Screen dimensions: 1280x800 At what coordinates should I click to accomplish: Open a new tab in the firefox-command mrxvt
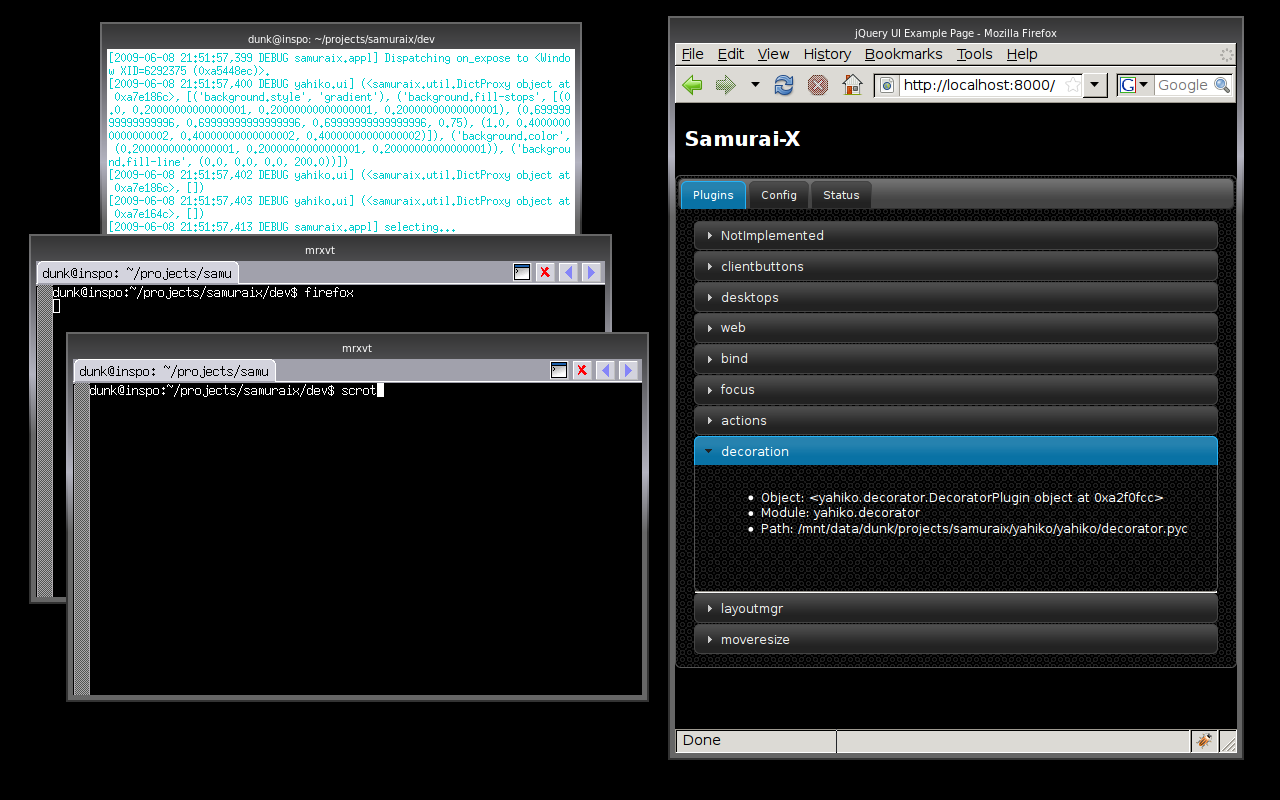coord(522,272)
